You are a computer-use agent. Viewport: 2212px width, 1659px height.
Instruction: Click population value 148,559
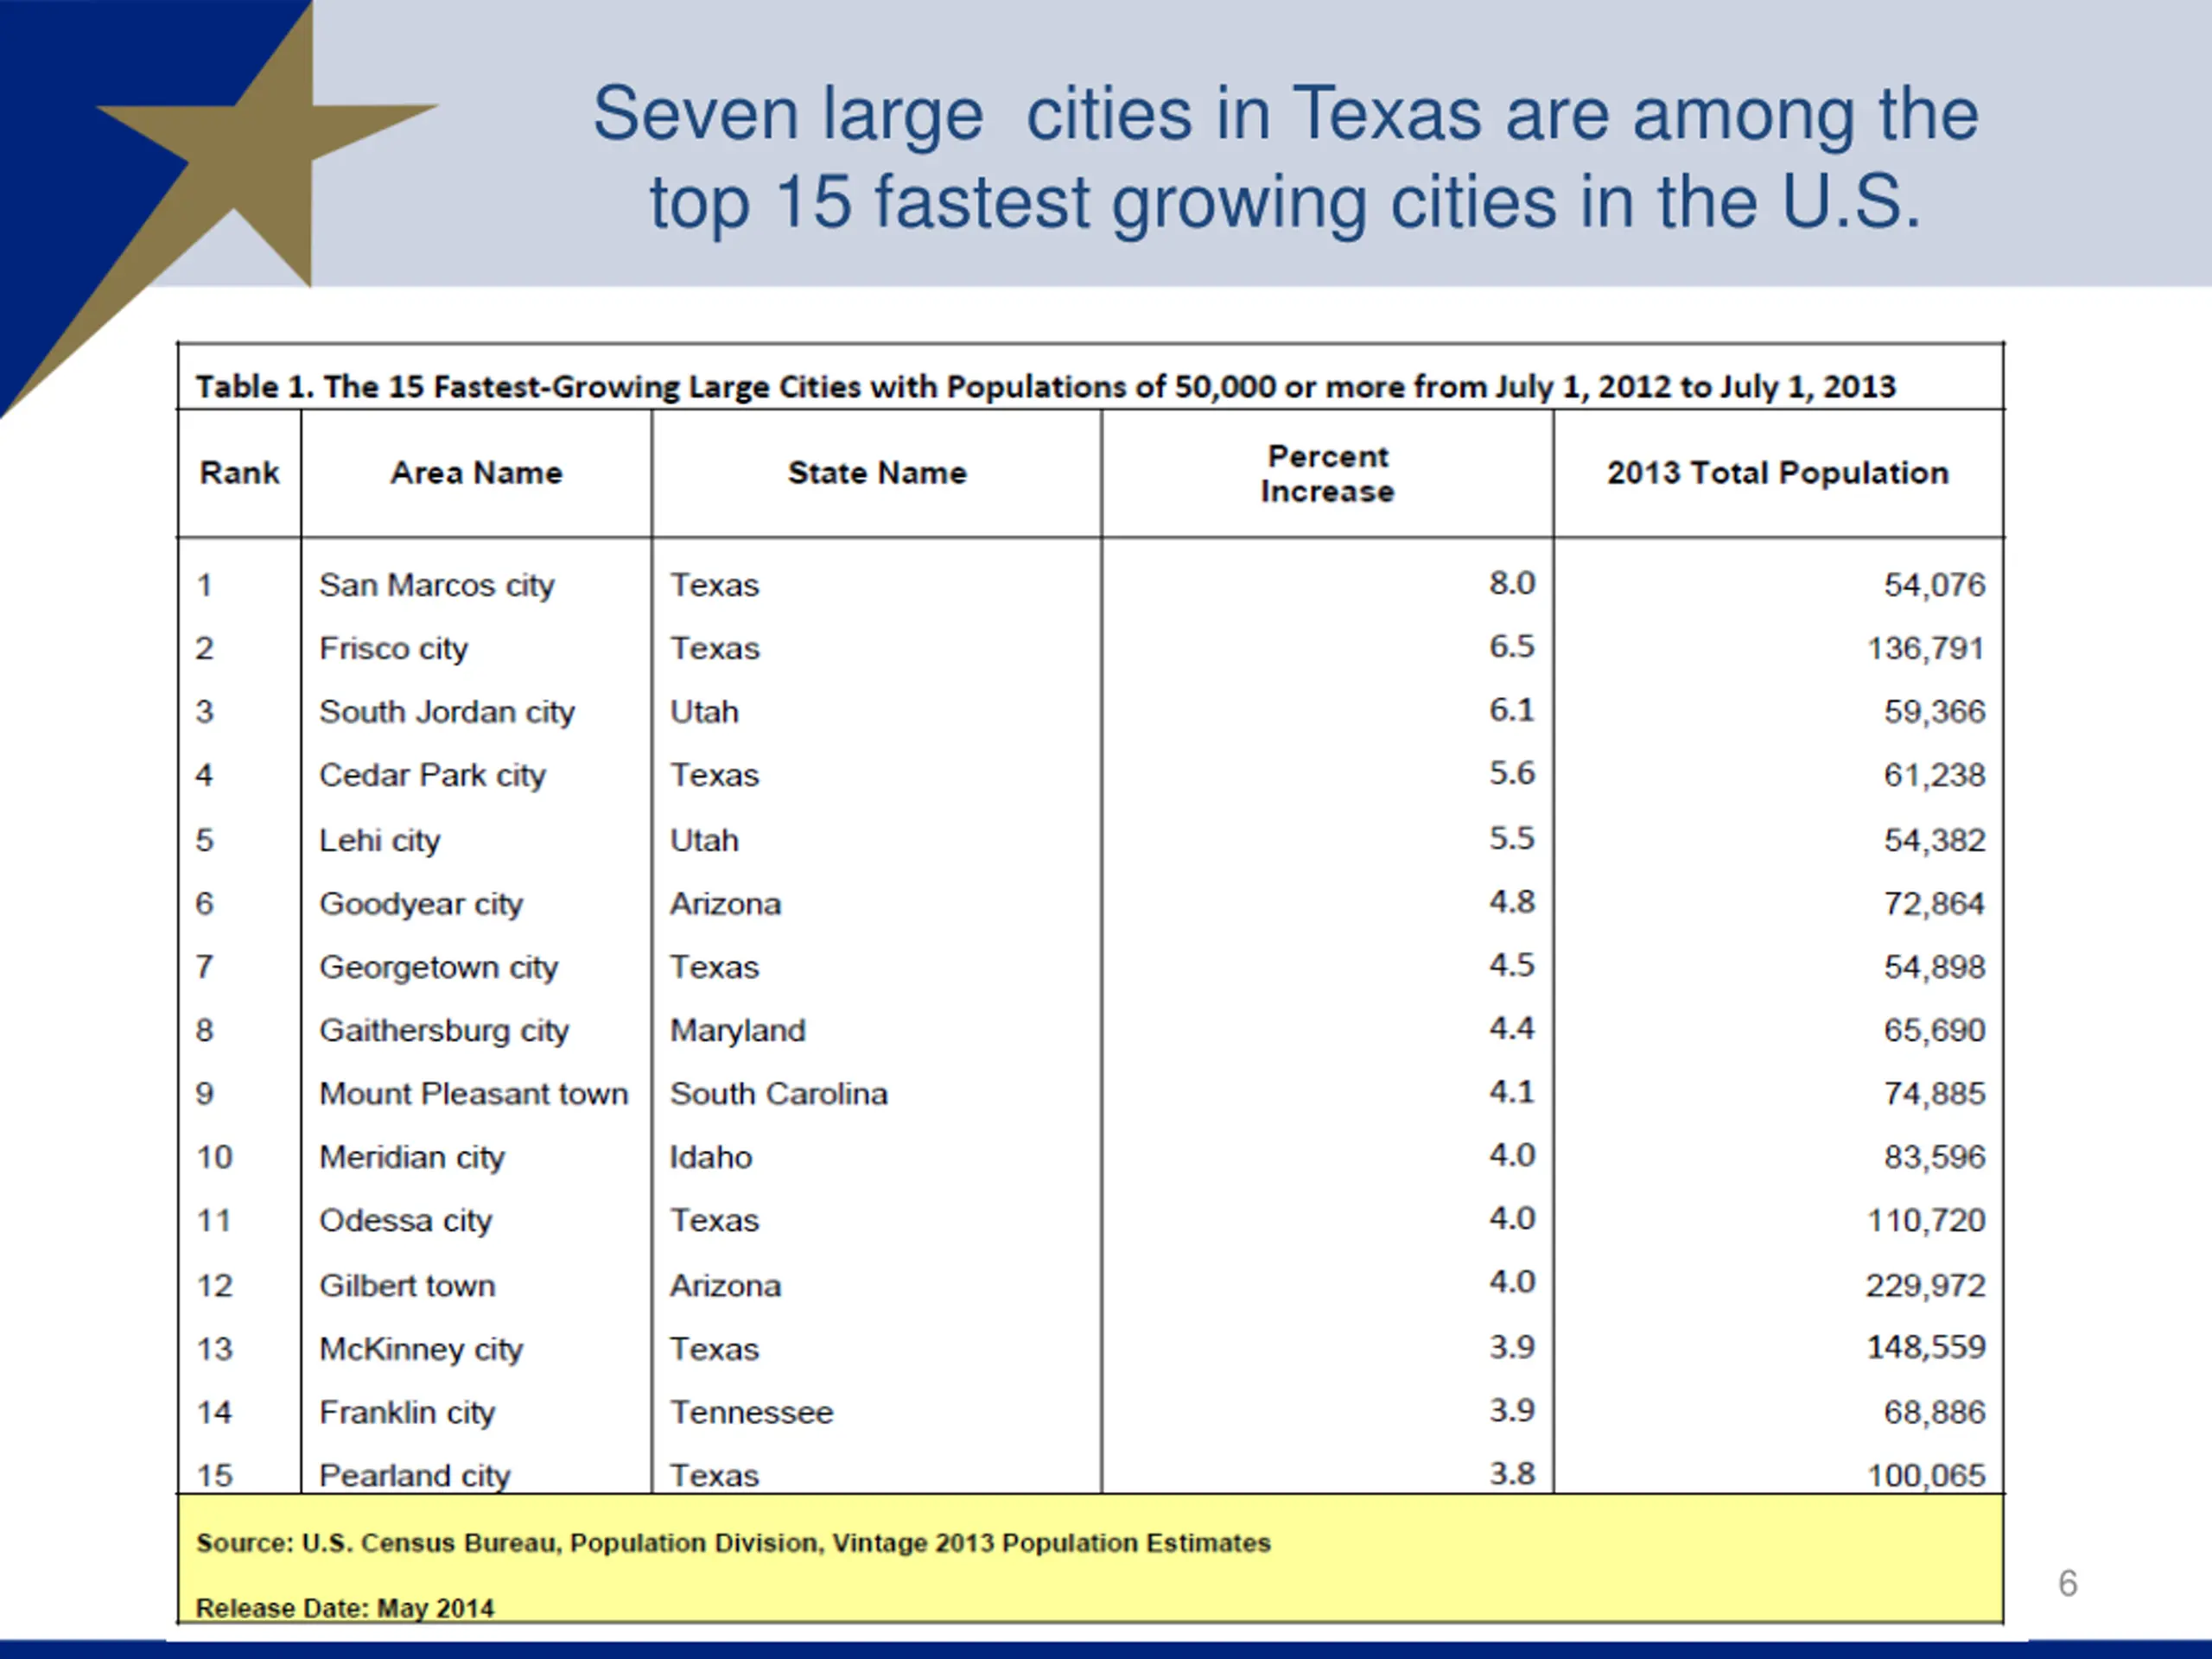1926,1347
